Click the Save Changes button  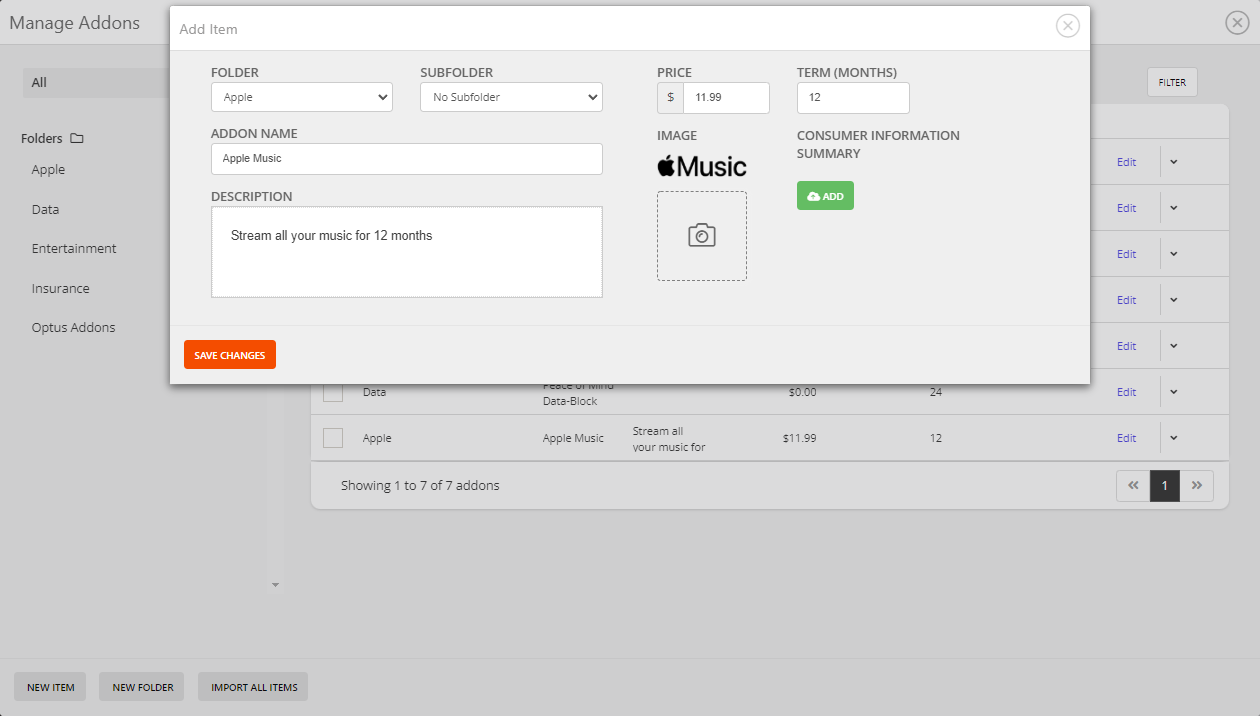point(229,355)
